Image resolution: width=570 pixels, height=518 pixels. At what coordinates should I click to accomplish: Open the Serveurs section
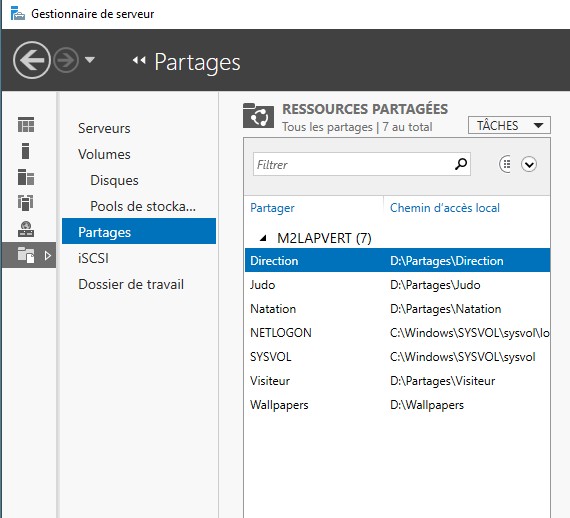[x=104, y=128]
